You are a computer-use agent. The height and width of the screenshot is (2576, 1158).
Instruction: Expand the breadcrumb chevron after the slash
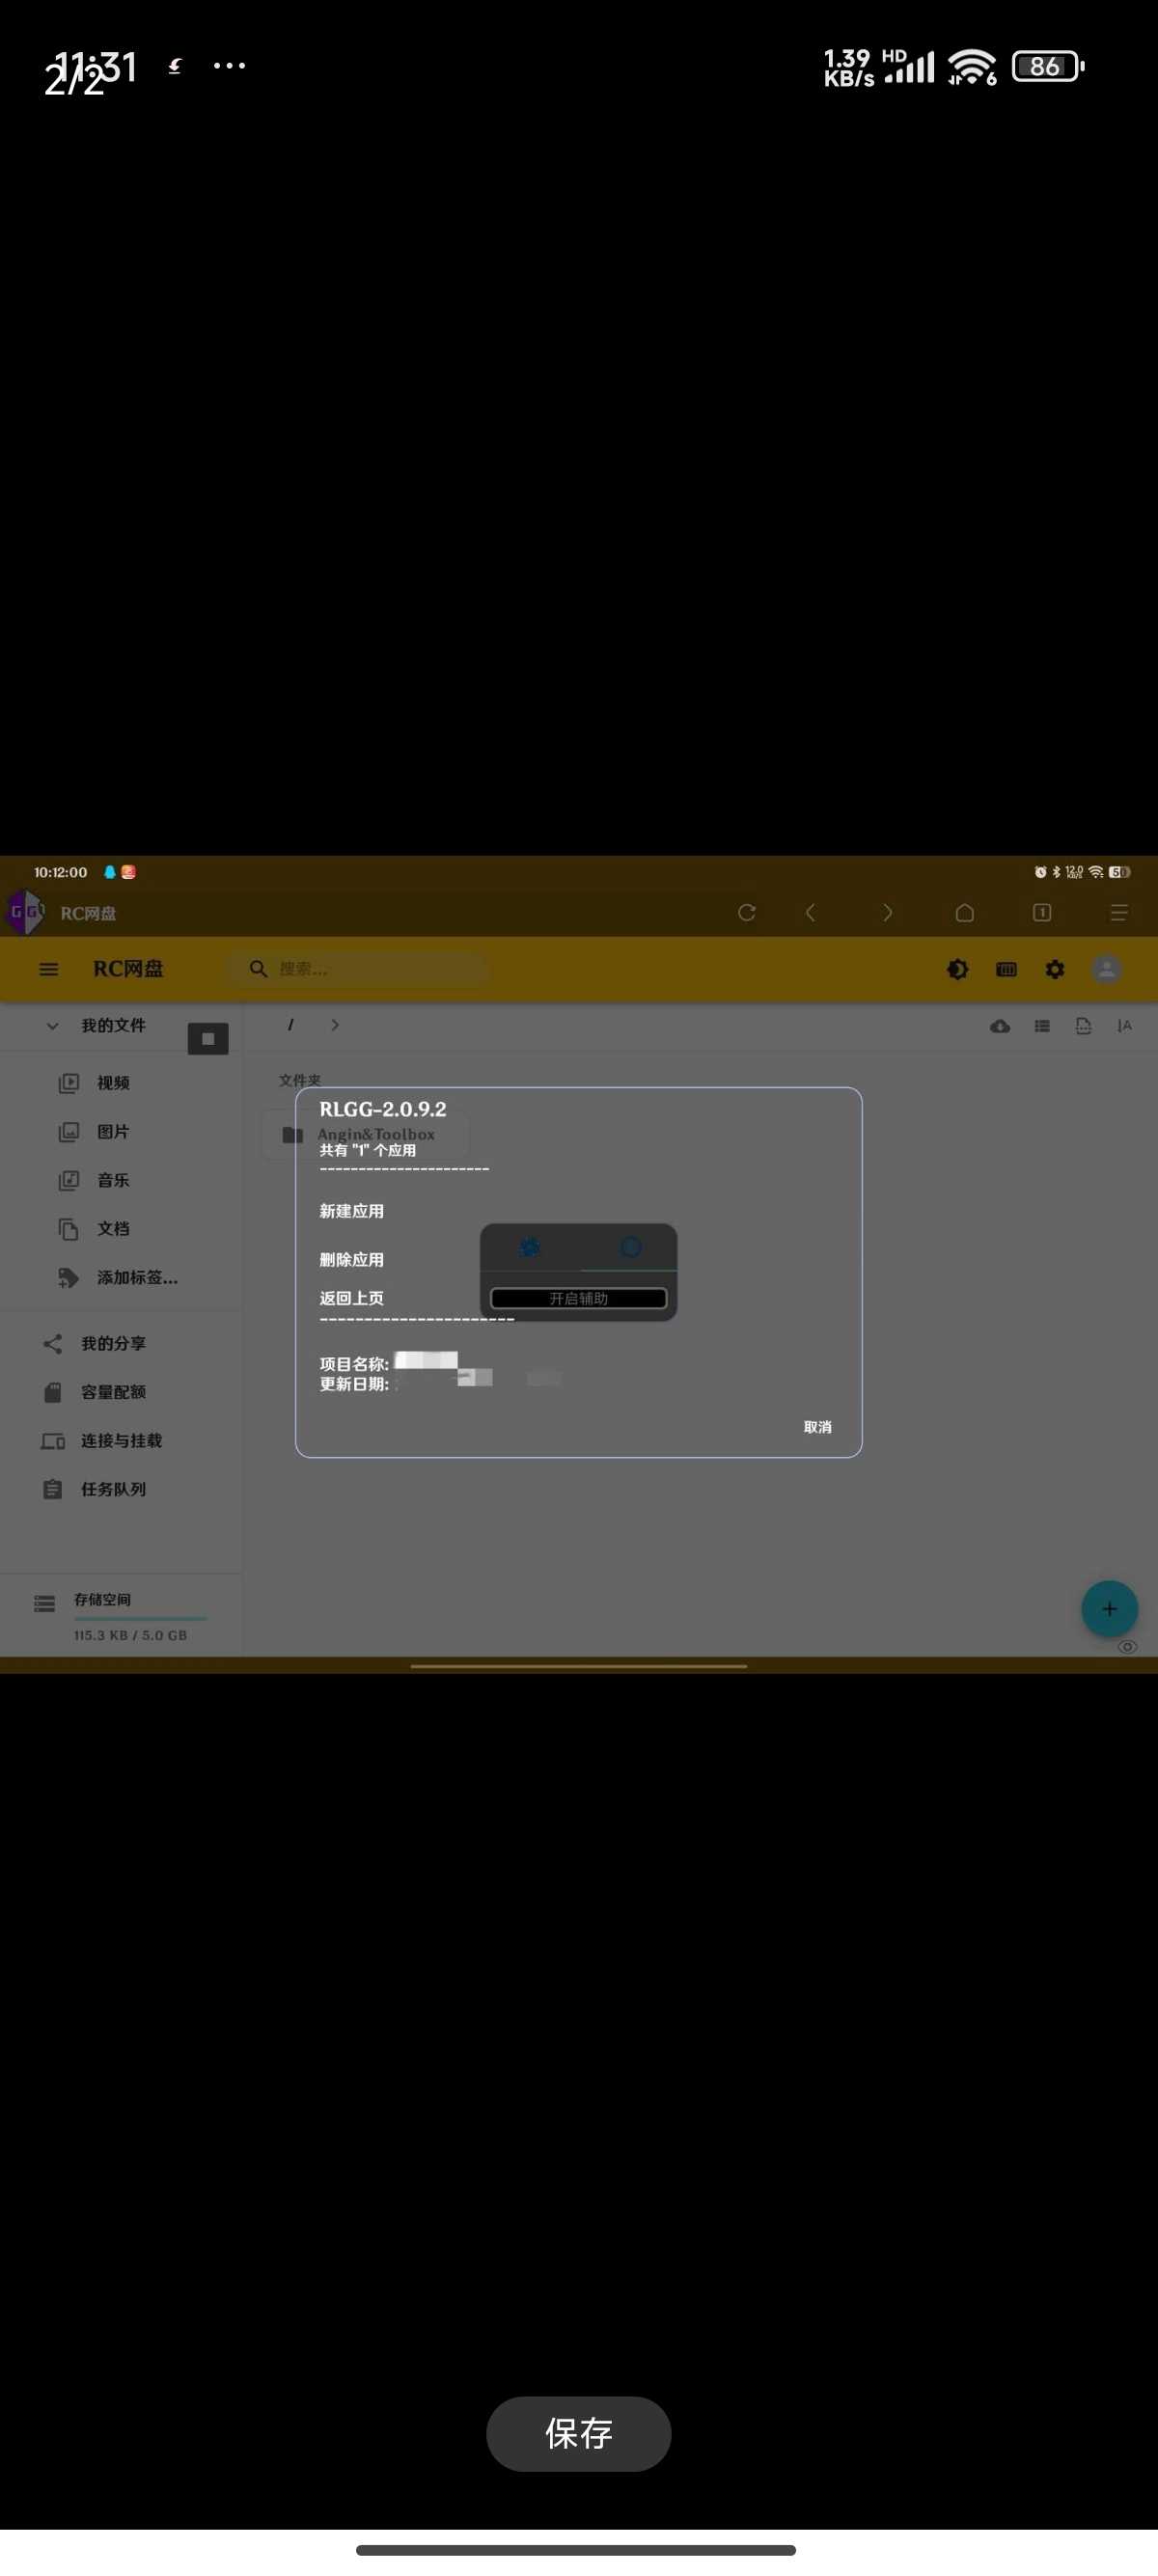tap(335, 1025)
